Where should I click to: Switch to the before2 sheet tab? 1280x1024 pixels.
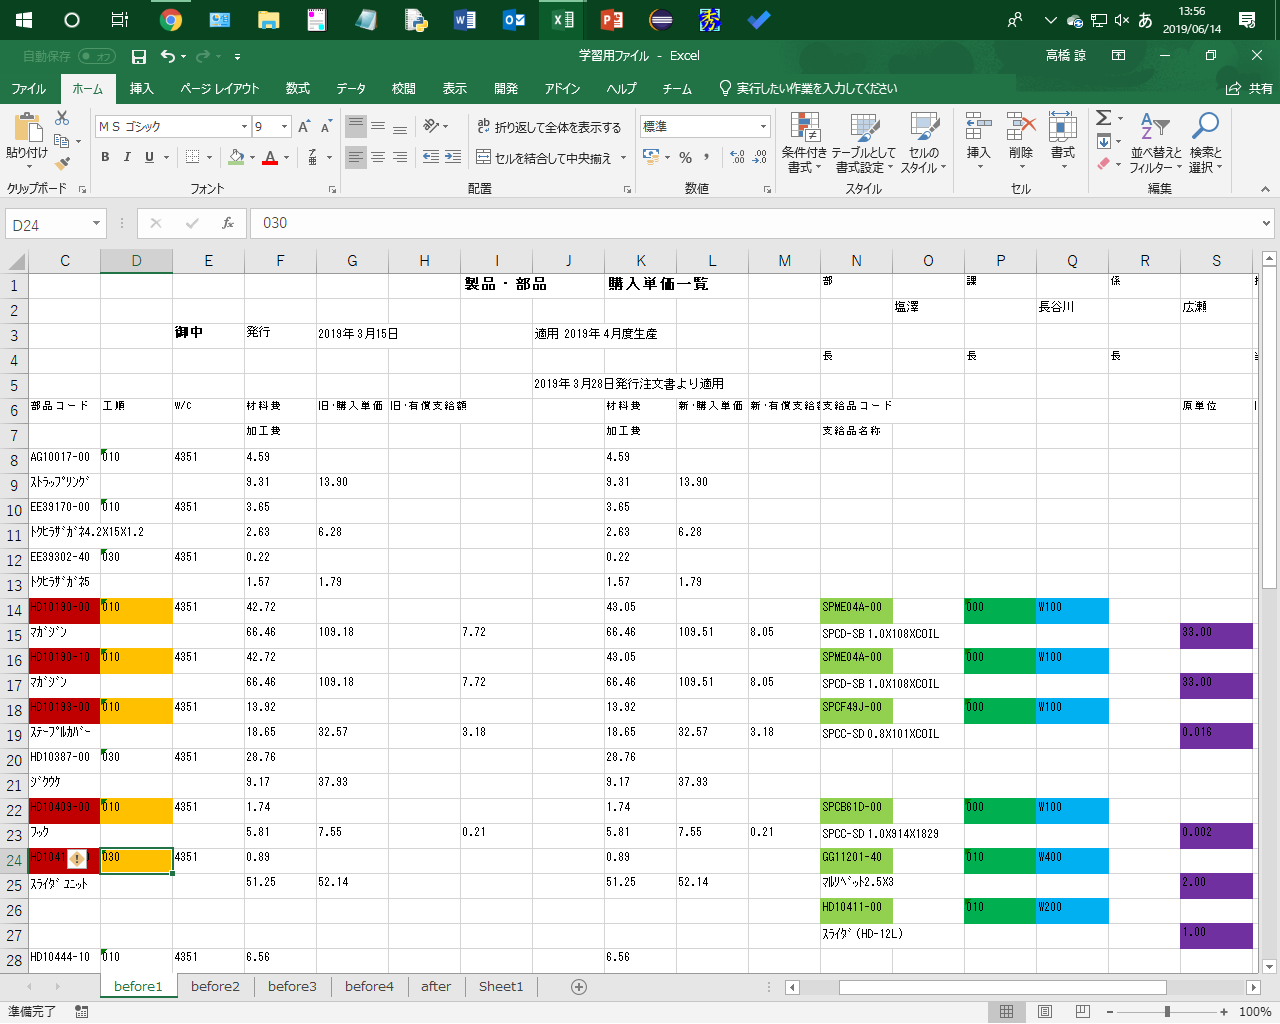(x=215, y=987)
